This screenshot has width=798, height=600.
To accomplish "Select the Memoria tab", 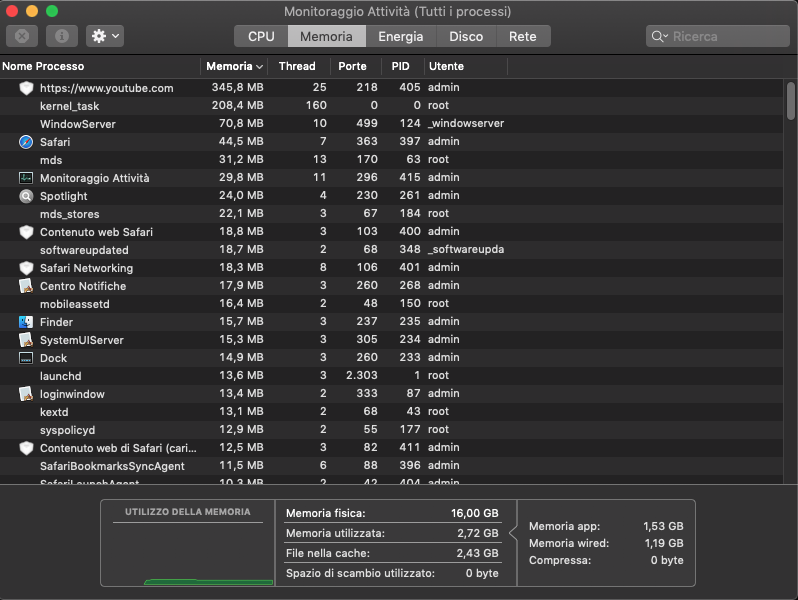I will pos(327,36).
